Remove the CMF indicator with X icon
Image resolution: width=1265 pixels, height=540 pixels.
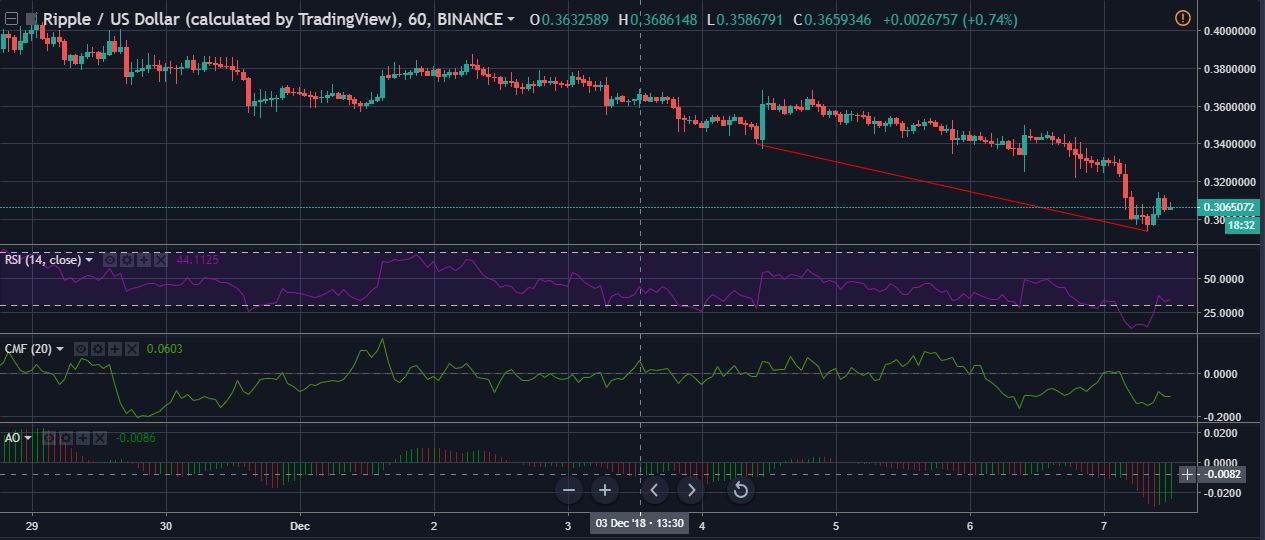pyautogui.click(x=131, y=349)
